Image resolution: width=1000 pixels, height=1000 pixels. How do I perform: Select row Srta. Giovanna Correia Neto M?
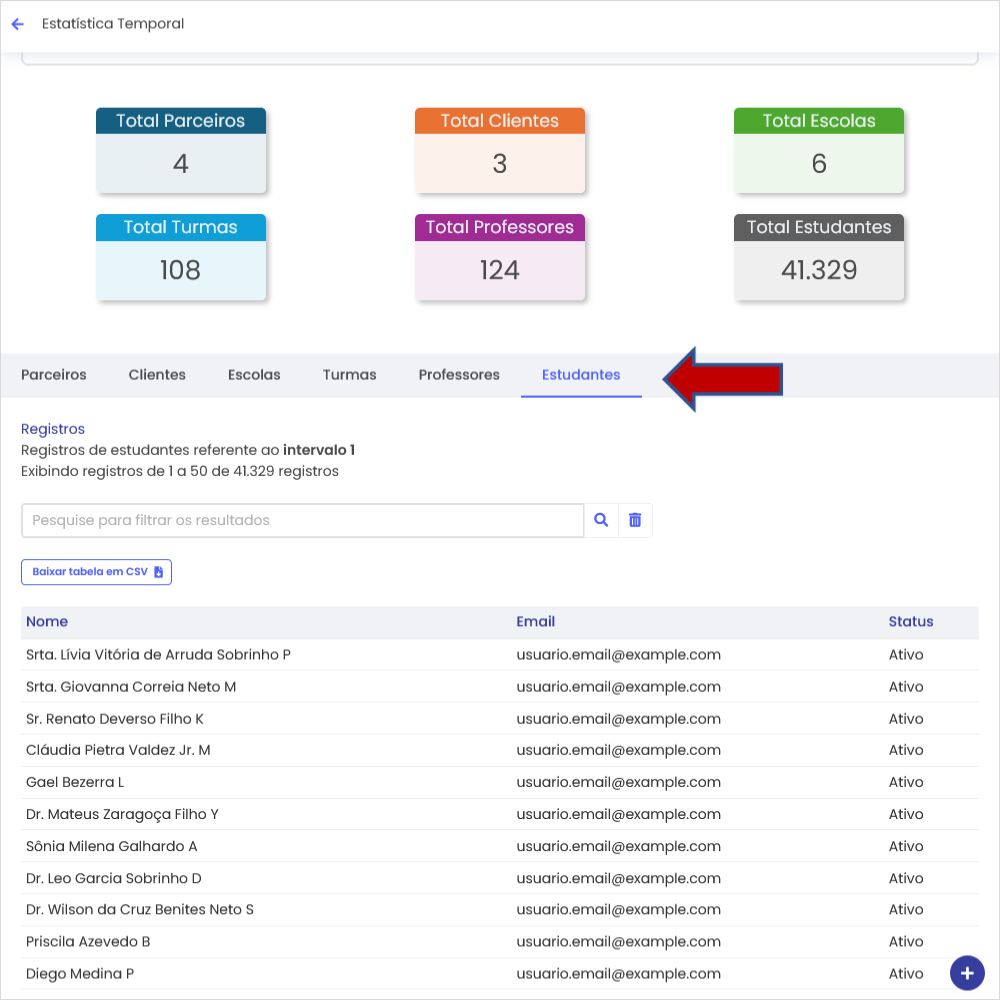tap(500, 687)
